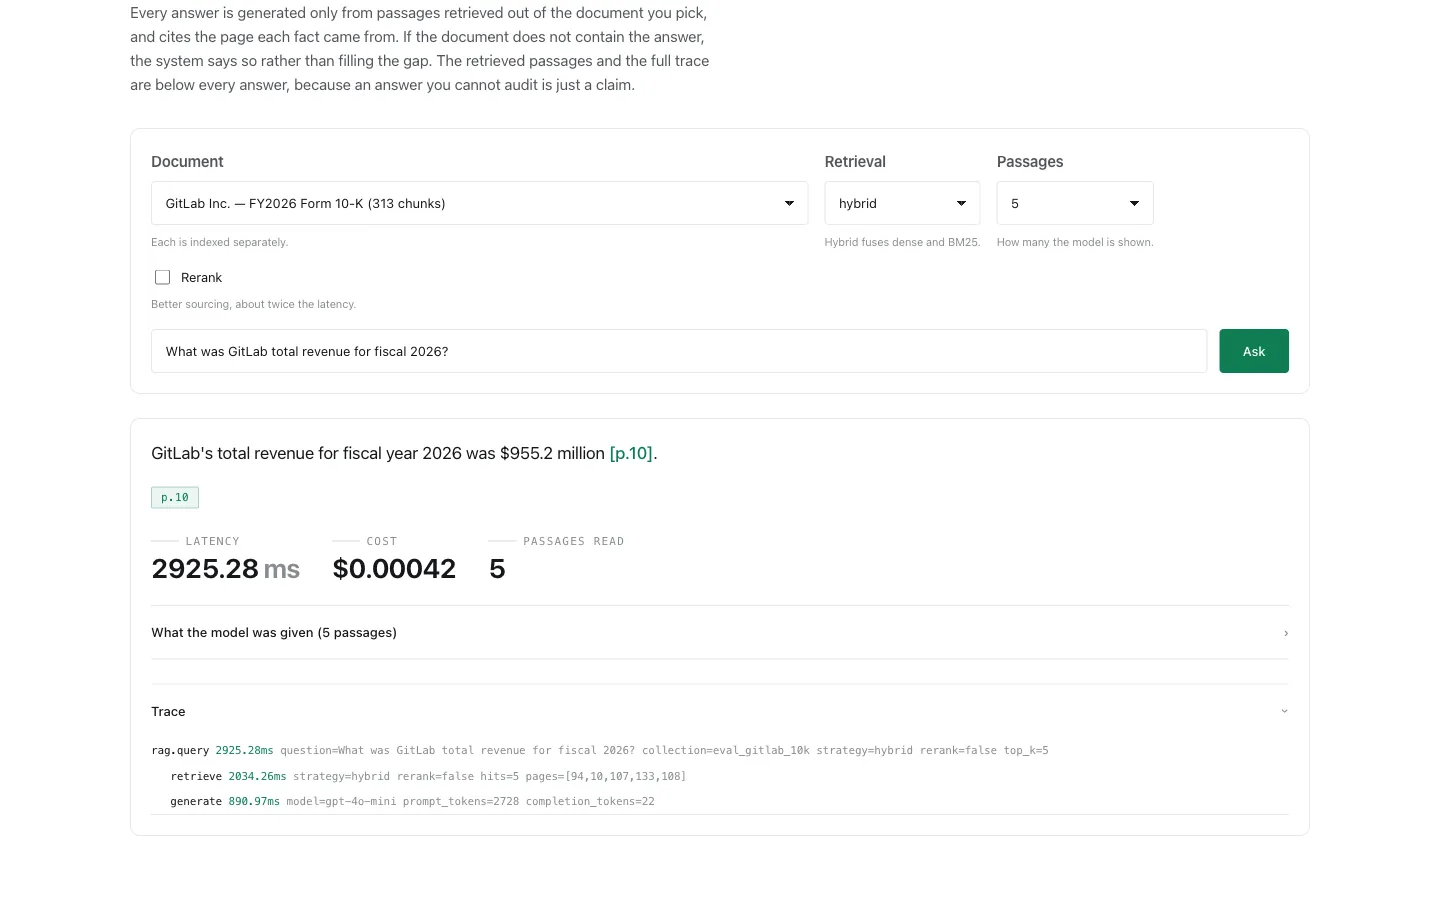Viewport: 1440px width, 900px height.
Task: Open the Document dropdown for GitLab 10-K
Action: (x=479, y=203)
